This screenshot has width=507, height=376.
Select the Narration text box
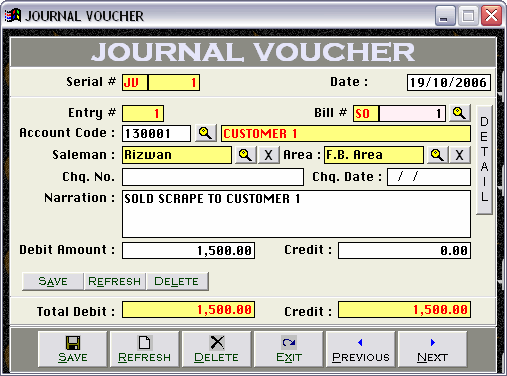pos(297,214)
